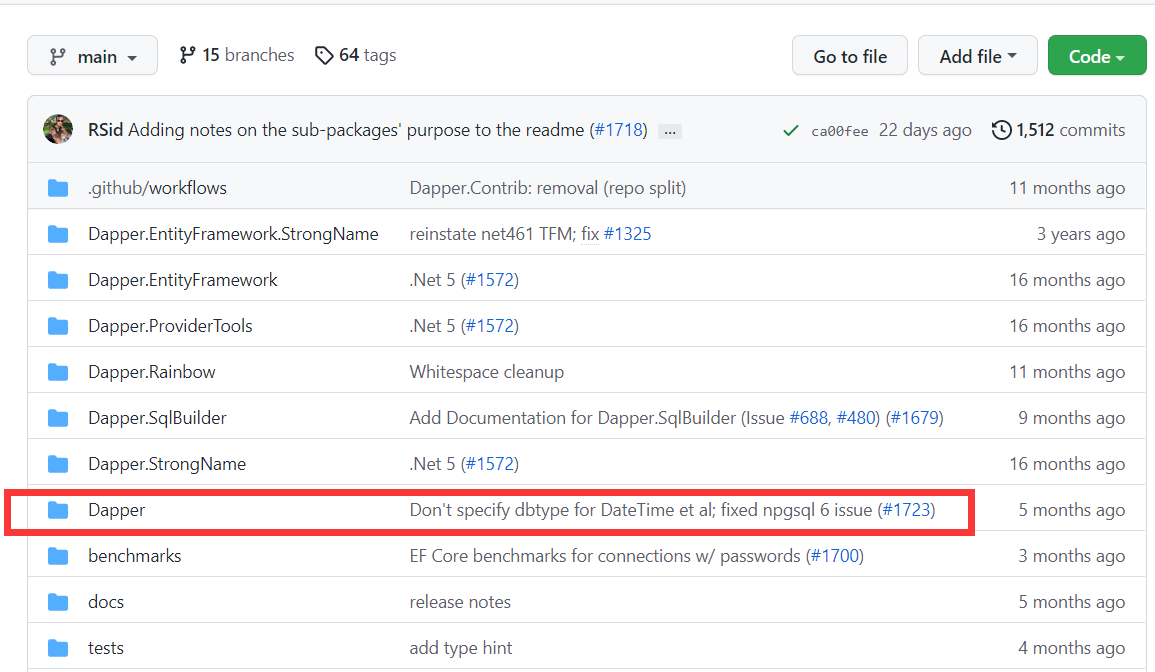
Task: Open the RSid author link
Action: [105, 130]
